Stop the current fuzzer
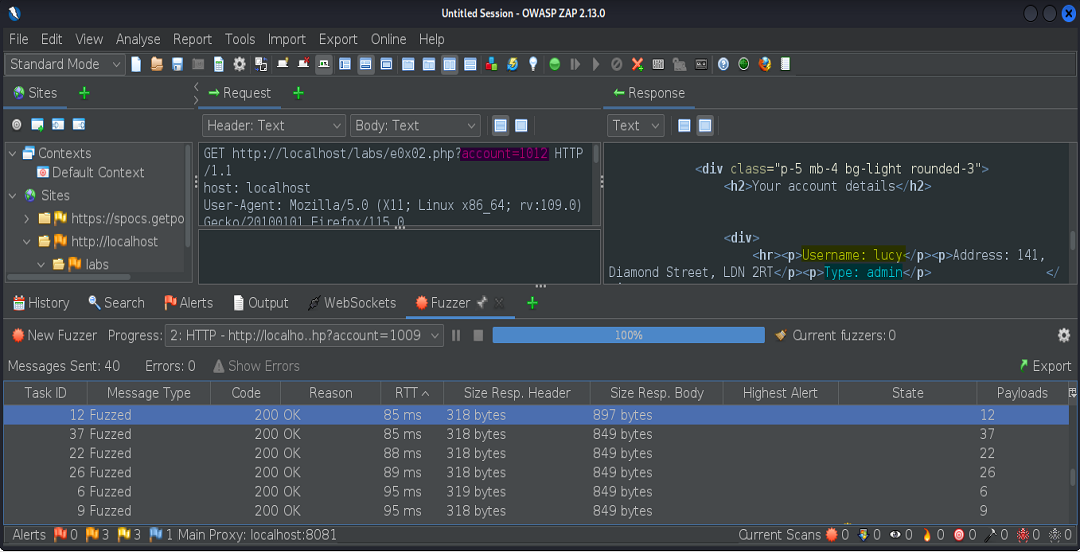The width and height of the screenshot is (1080, 553). 477,335
